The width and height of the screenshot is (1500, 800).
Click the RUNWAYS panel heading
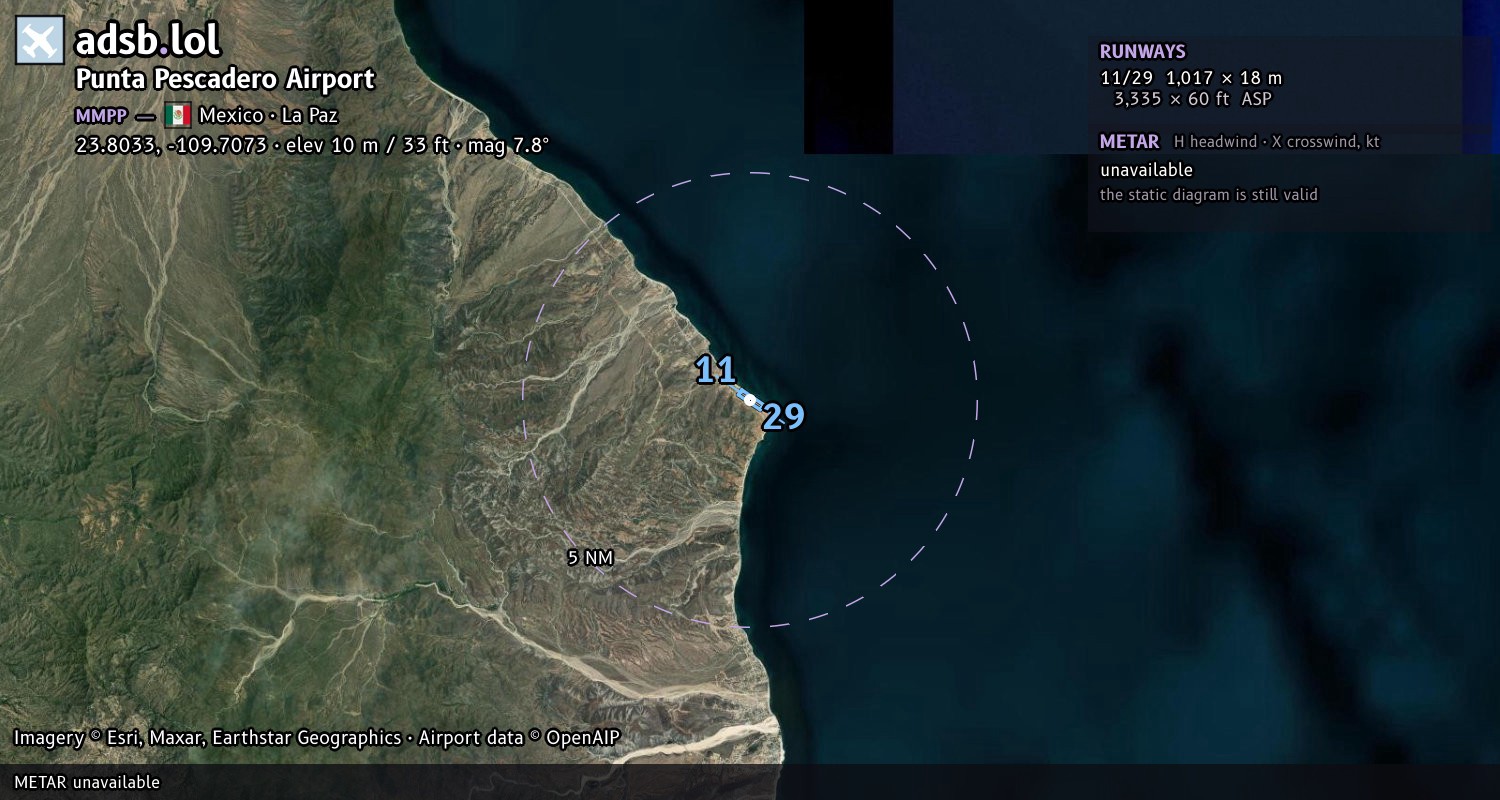pos(1142,52)
